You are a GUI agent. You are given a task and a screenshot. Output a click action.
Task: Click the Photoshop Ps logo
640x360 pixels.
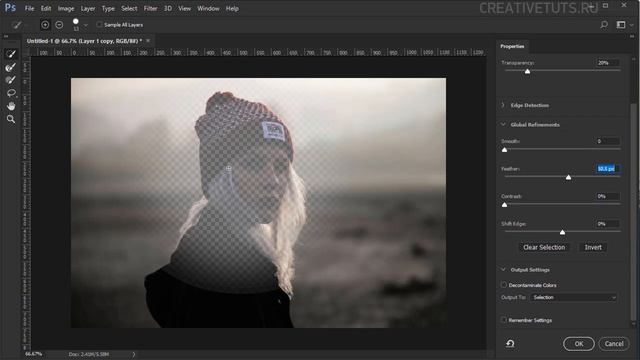click(x=10, y=8)
